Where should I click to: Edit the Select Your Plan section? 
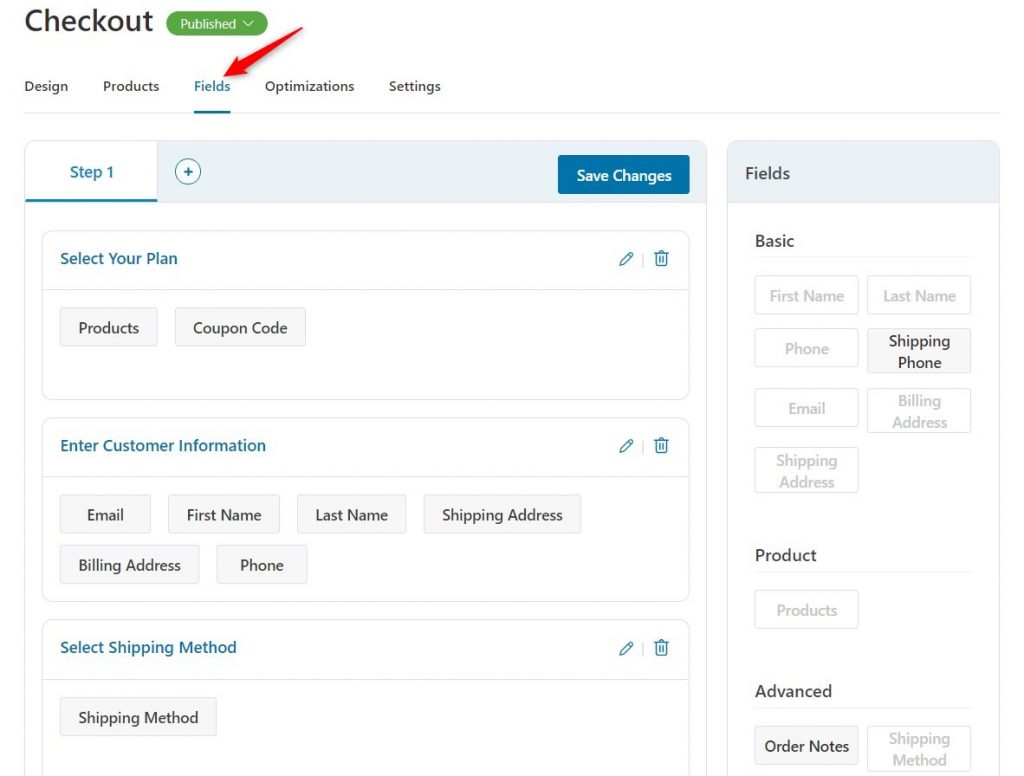pos(626,259)
